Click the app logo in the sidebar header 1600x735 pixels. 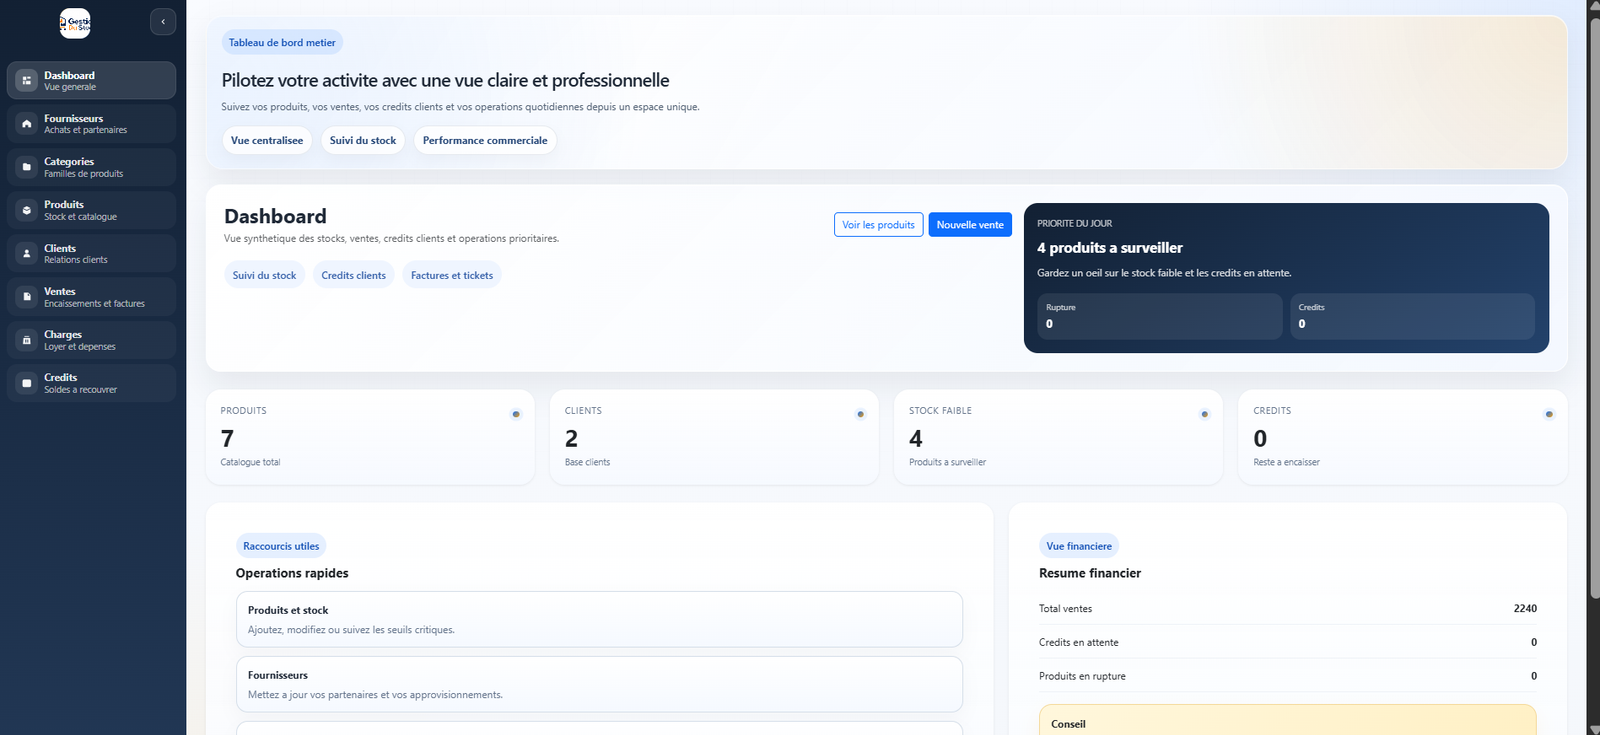tap(75, 23)
